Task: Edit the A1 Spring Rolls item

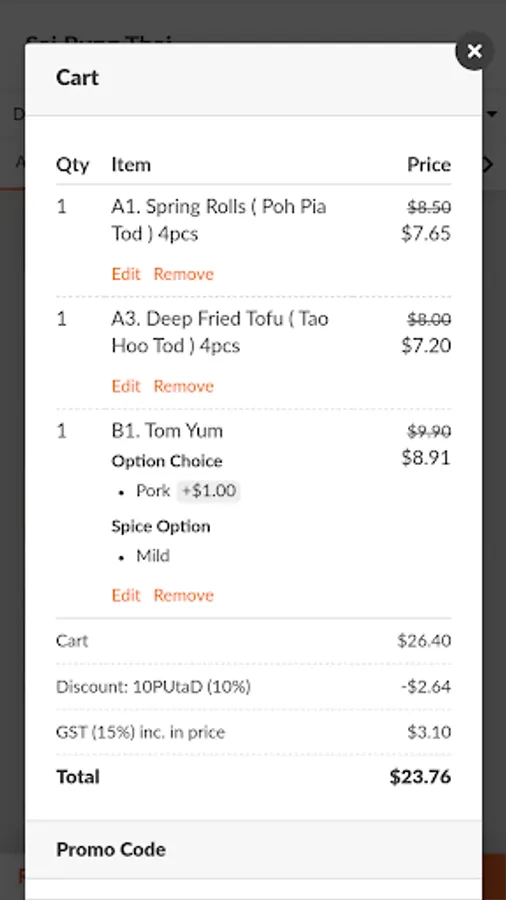Action: (x=126, y=274)
